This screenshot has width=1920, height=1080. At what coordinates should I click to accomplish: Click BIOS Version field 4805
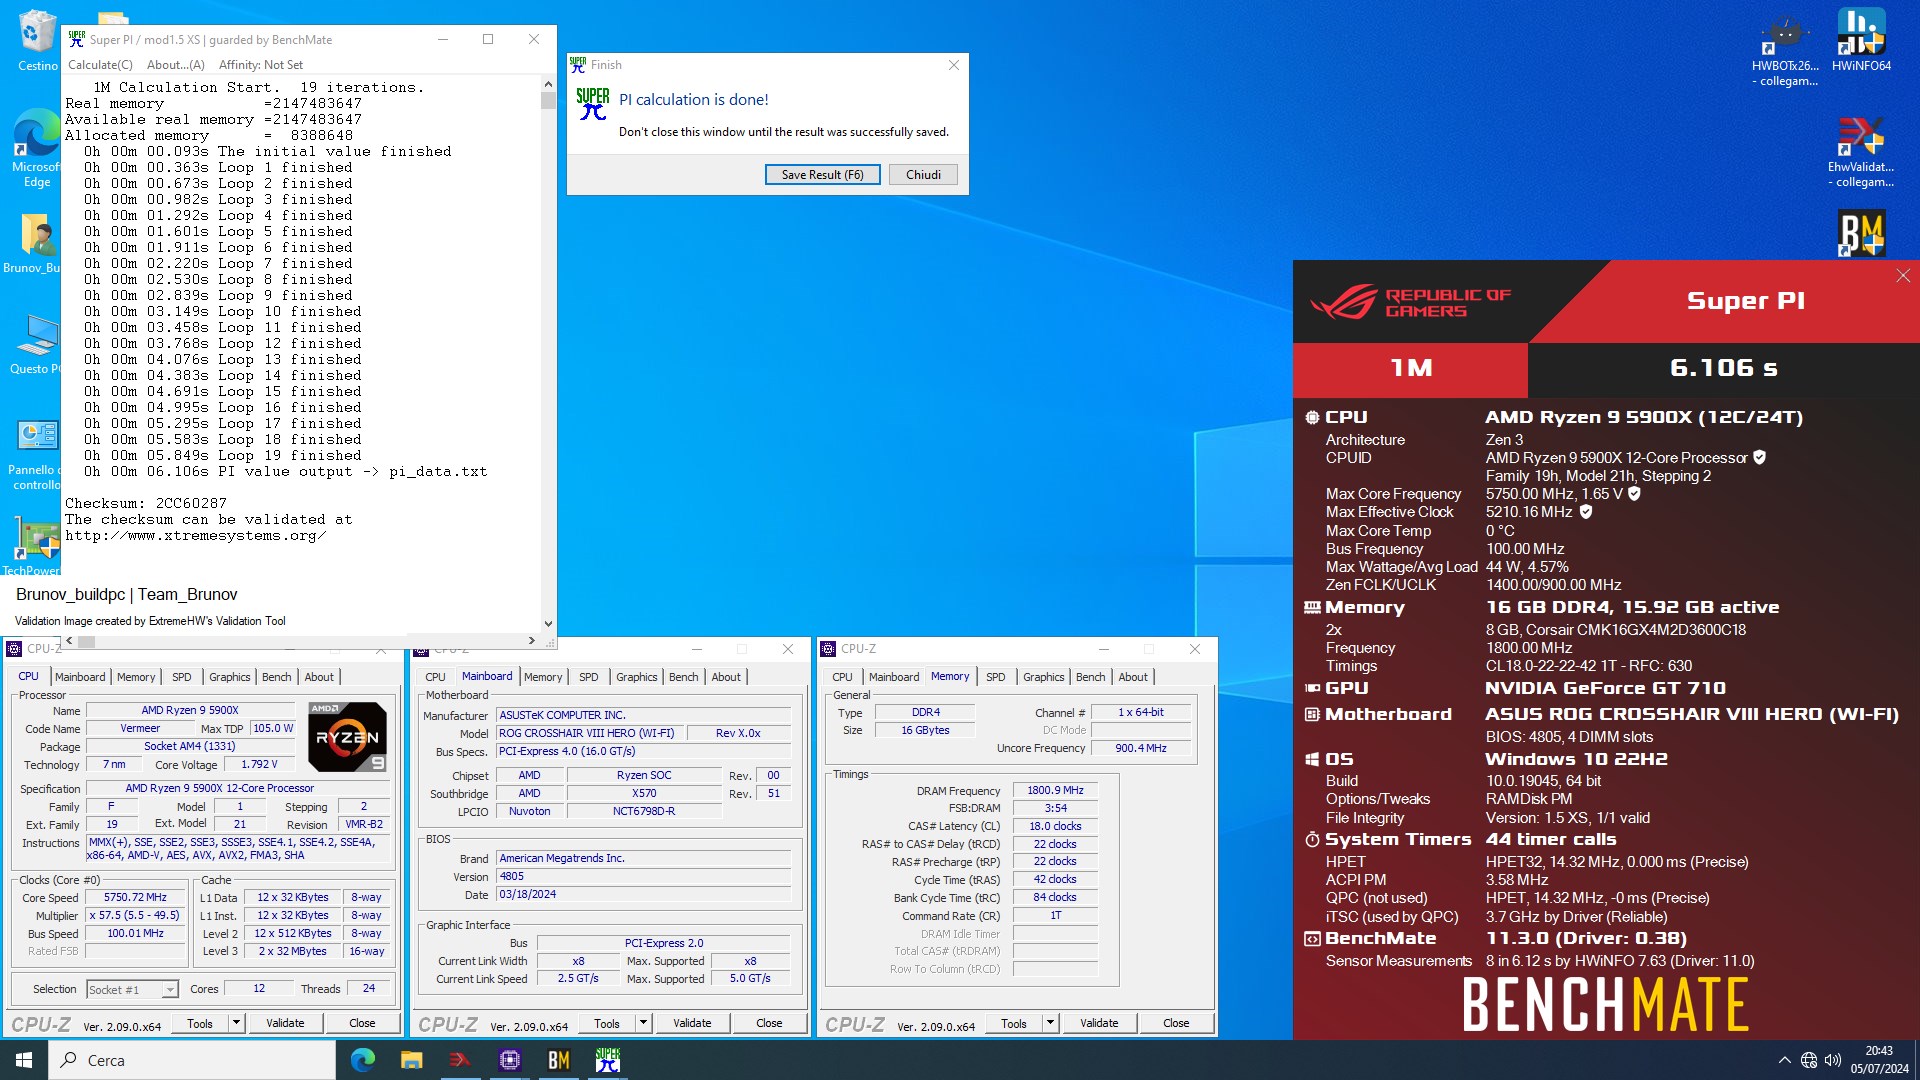644,876
